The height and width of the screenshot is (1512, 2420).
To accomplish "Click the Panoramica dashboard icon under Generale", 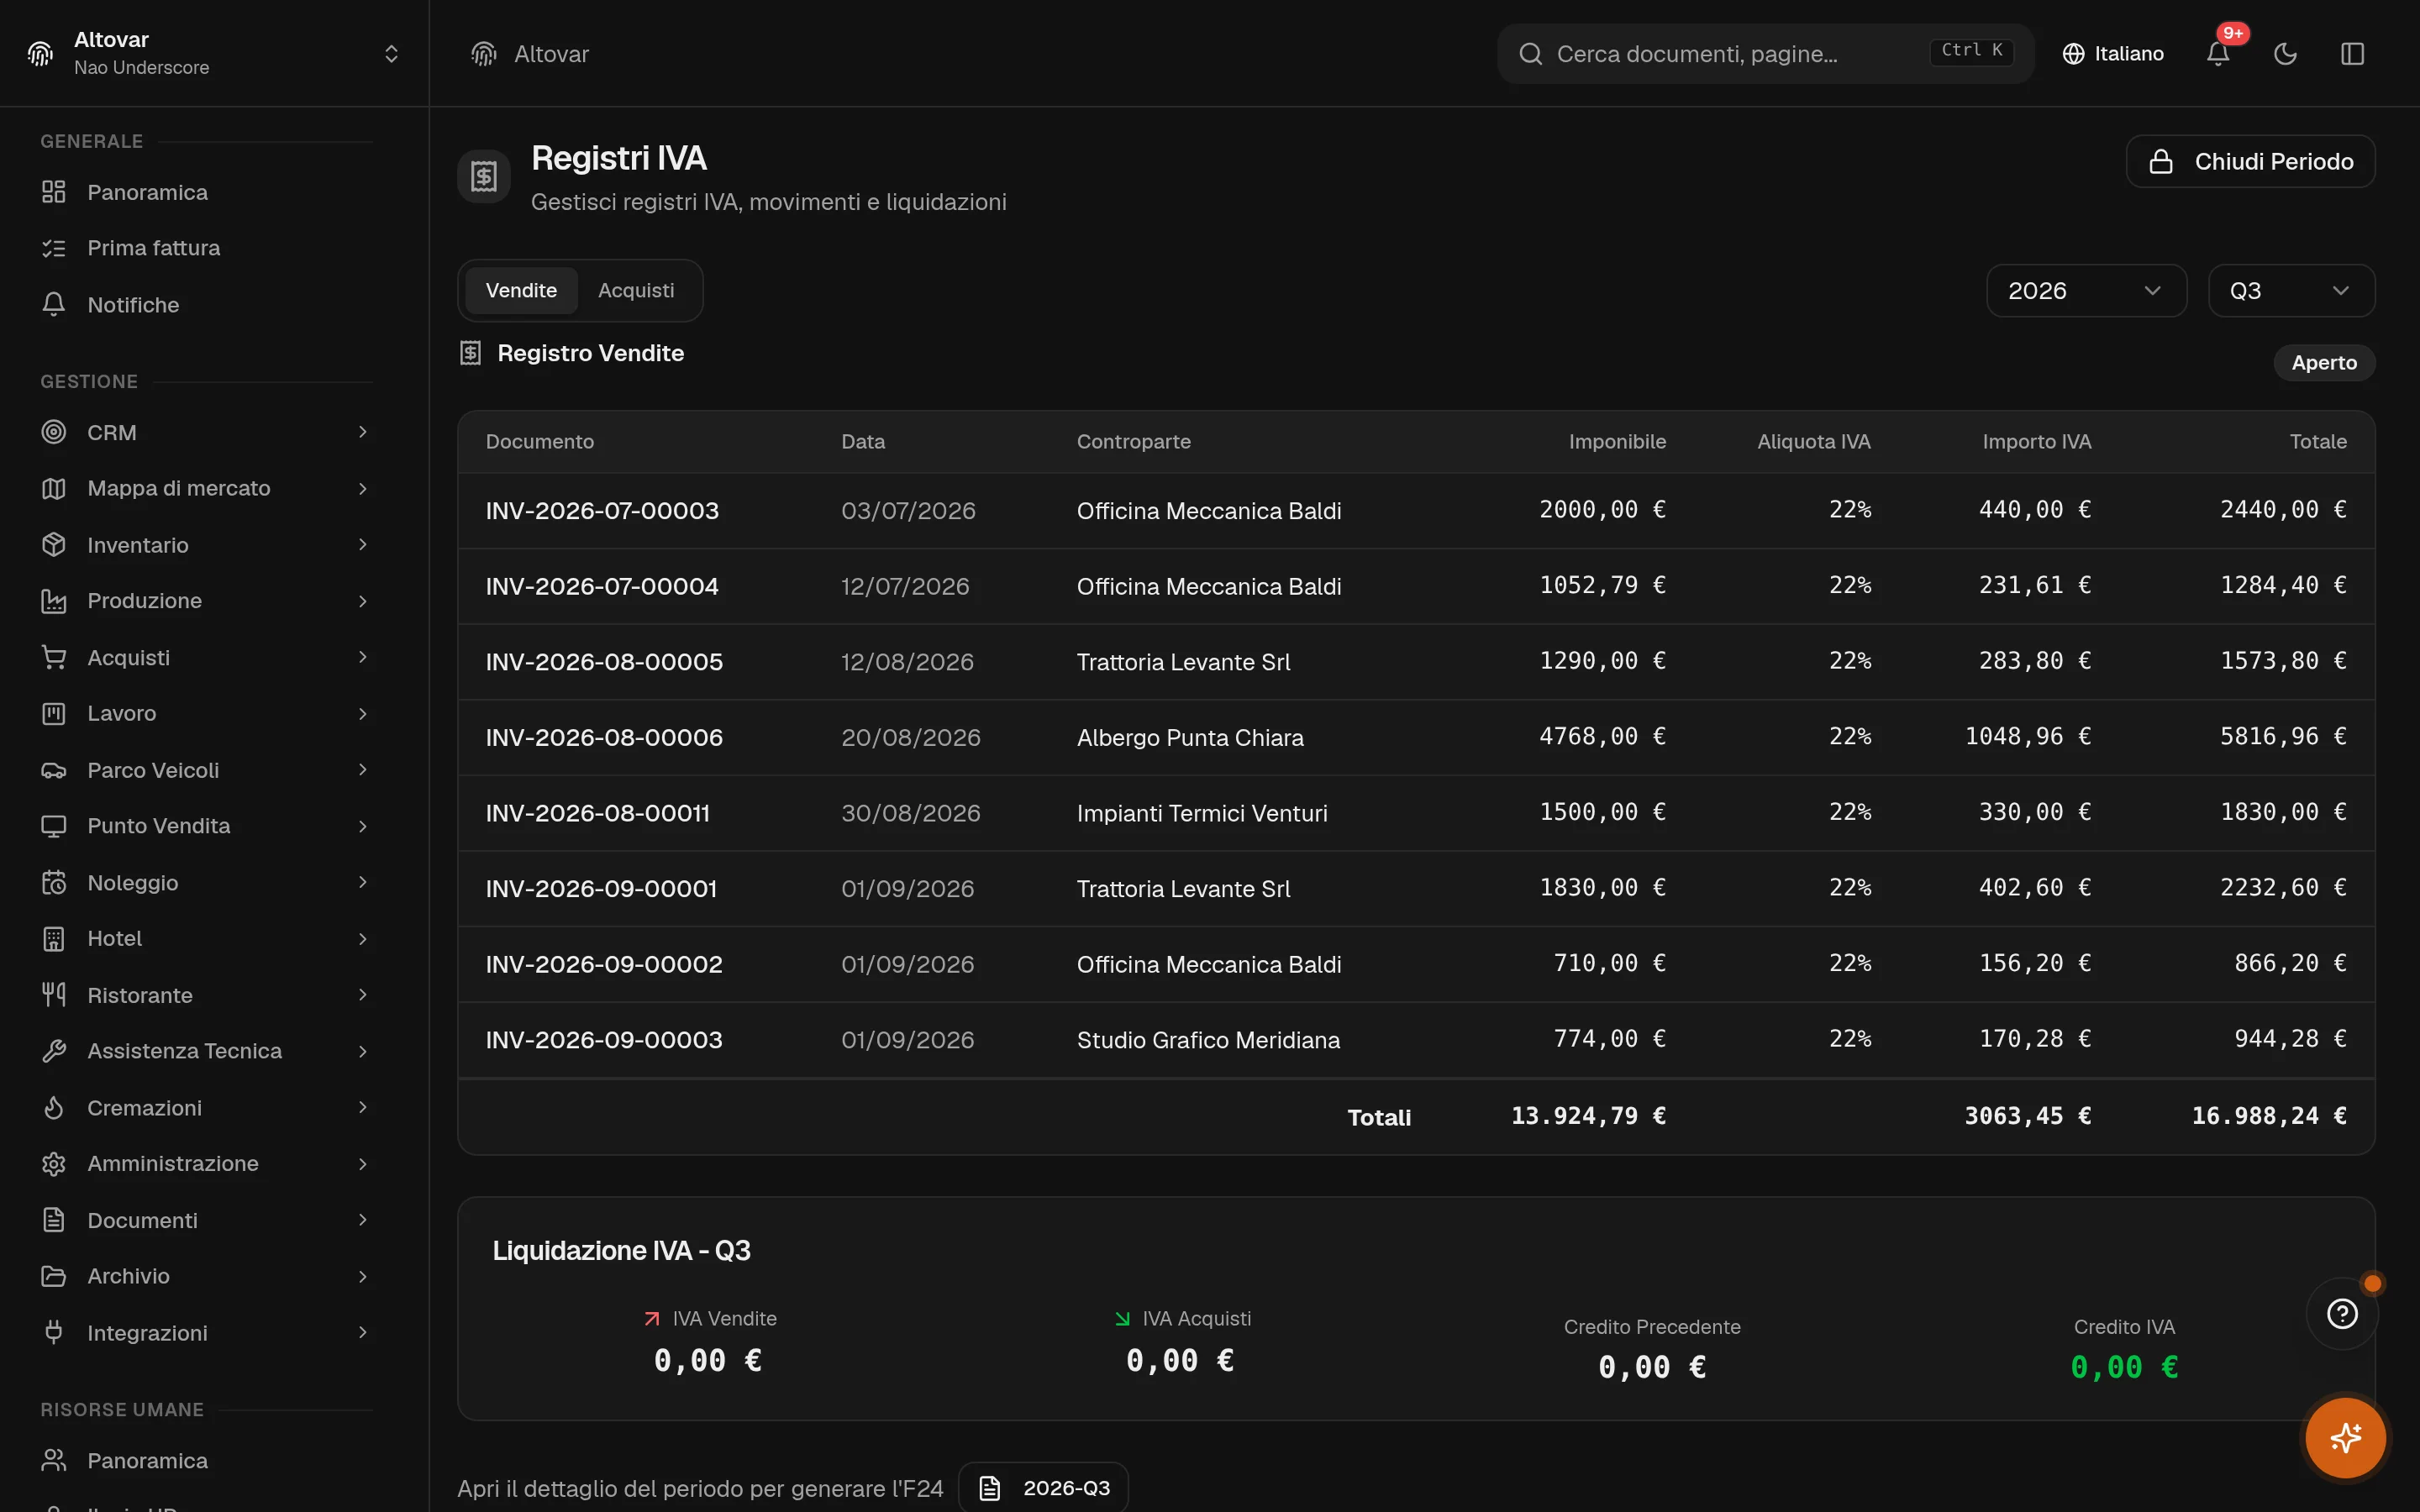I will [x=54, y=192].
